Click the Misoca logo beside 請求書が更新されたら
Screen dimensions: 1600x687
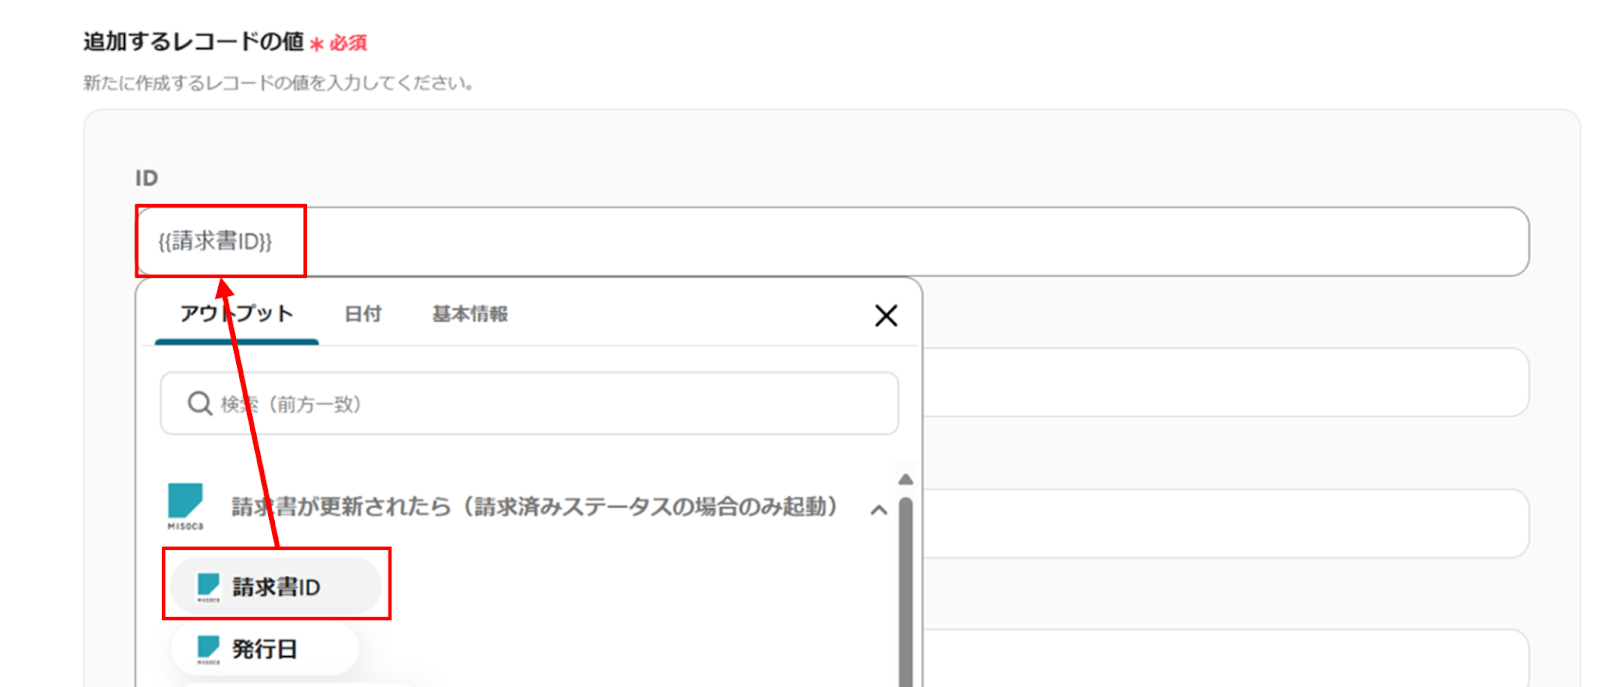click(185, 506)
